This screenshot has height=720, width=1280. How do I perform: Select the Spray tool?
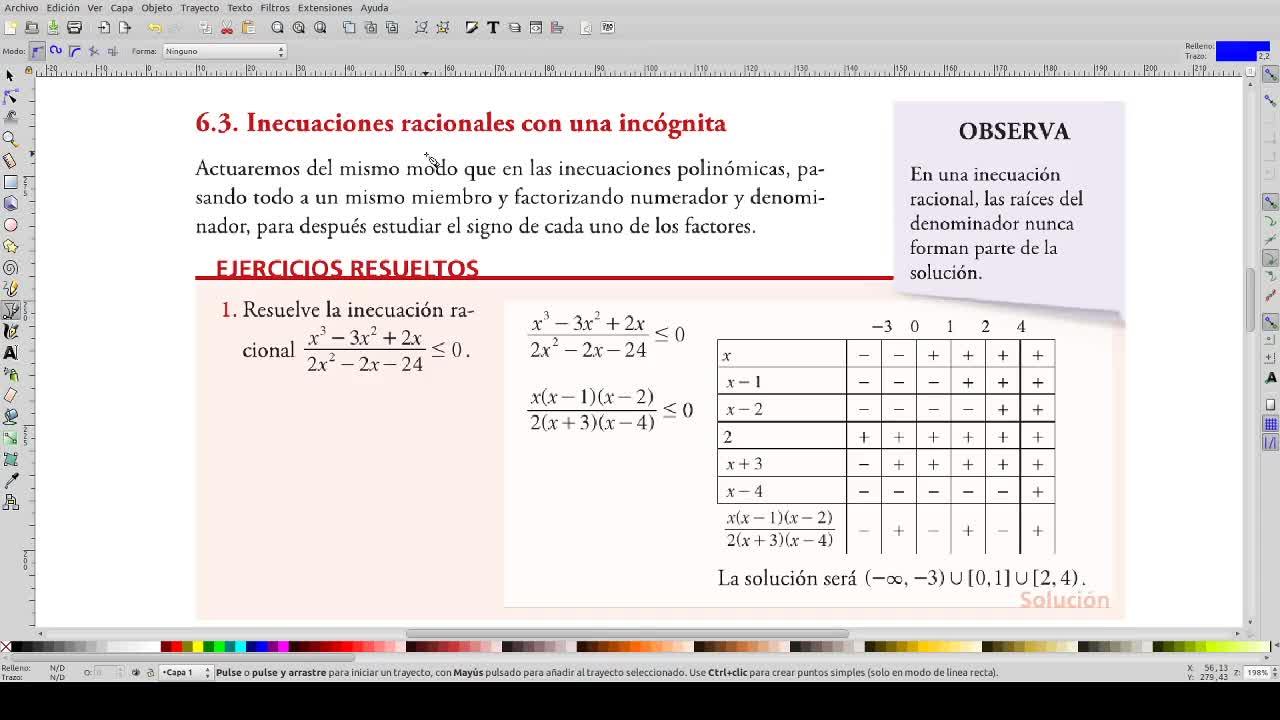[x=10, y=374]
